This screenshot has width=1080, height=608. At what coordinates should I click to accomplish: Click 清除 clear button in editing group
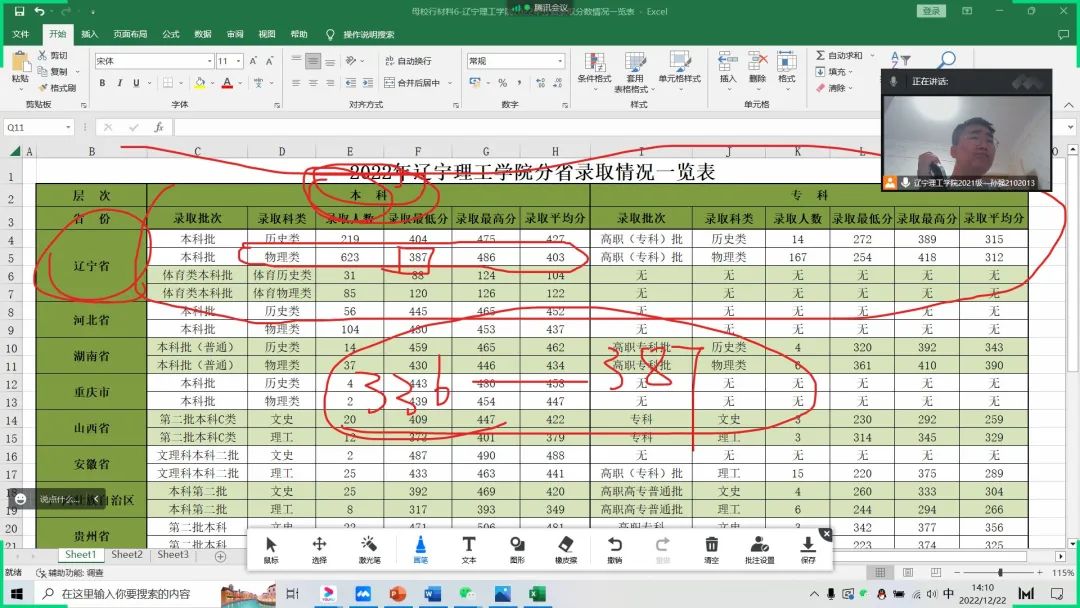click(x=835, y=87)
